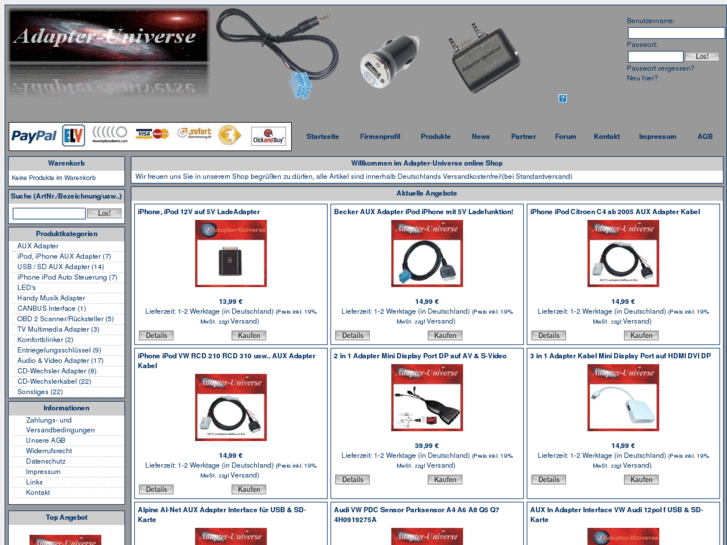Click the iPhone iPod 12V LadeAdapter thumbnail
Screen dimensions: 727x545
(231, 253)
